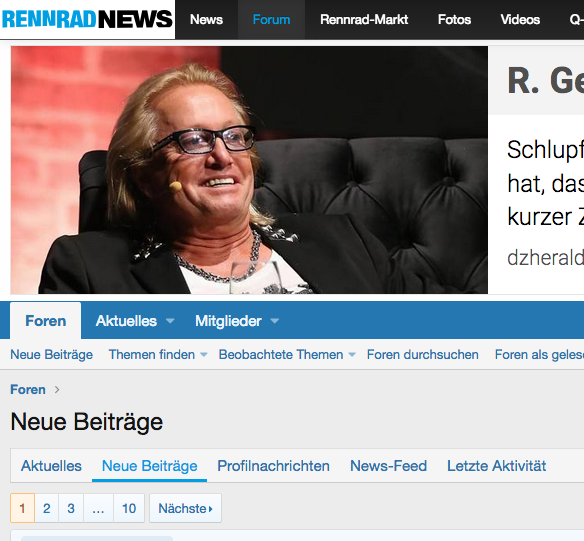Jump to page 10
584x541 pixels.
pyautogui.click(x=129, y=508)
